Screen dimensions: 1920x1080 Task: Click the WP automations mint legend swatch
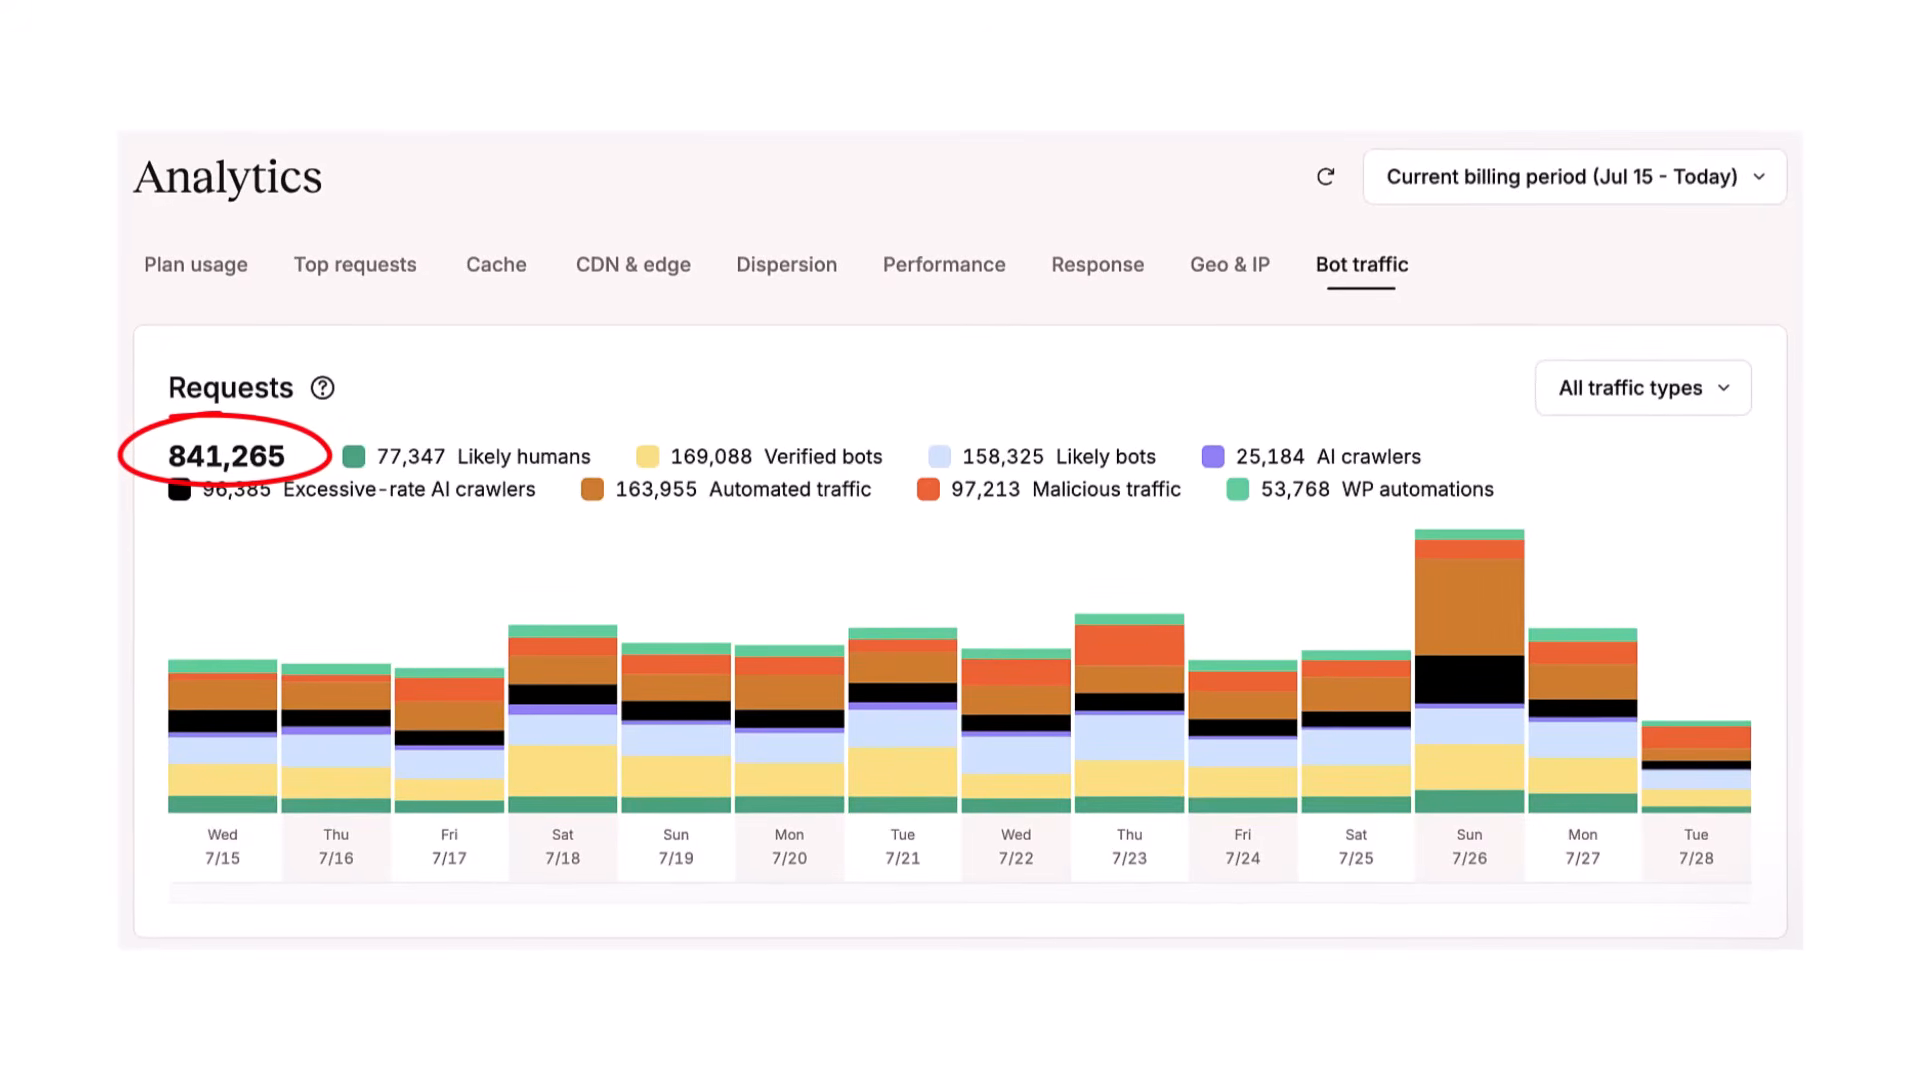[x=1238, y=490]
